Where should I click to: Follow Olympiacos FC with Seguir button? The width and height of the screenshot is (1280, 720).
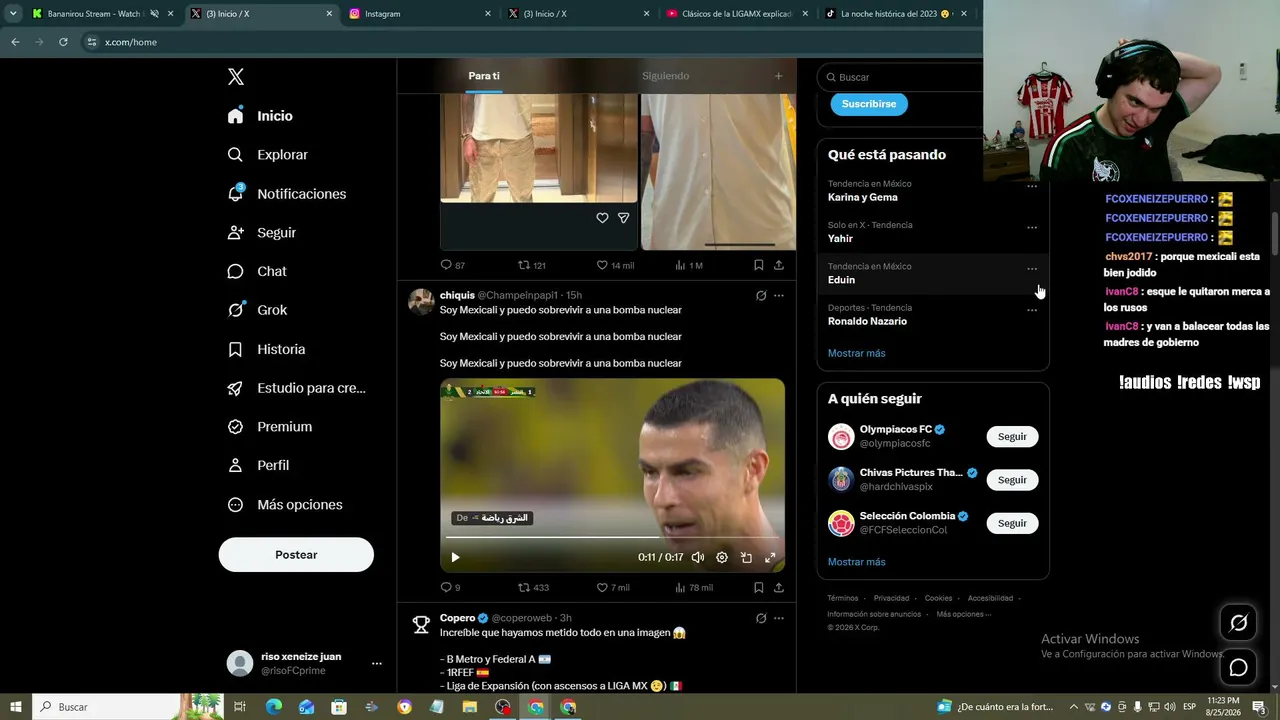tap(1012, 437)
